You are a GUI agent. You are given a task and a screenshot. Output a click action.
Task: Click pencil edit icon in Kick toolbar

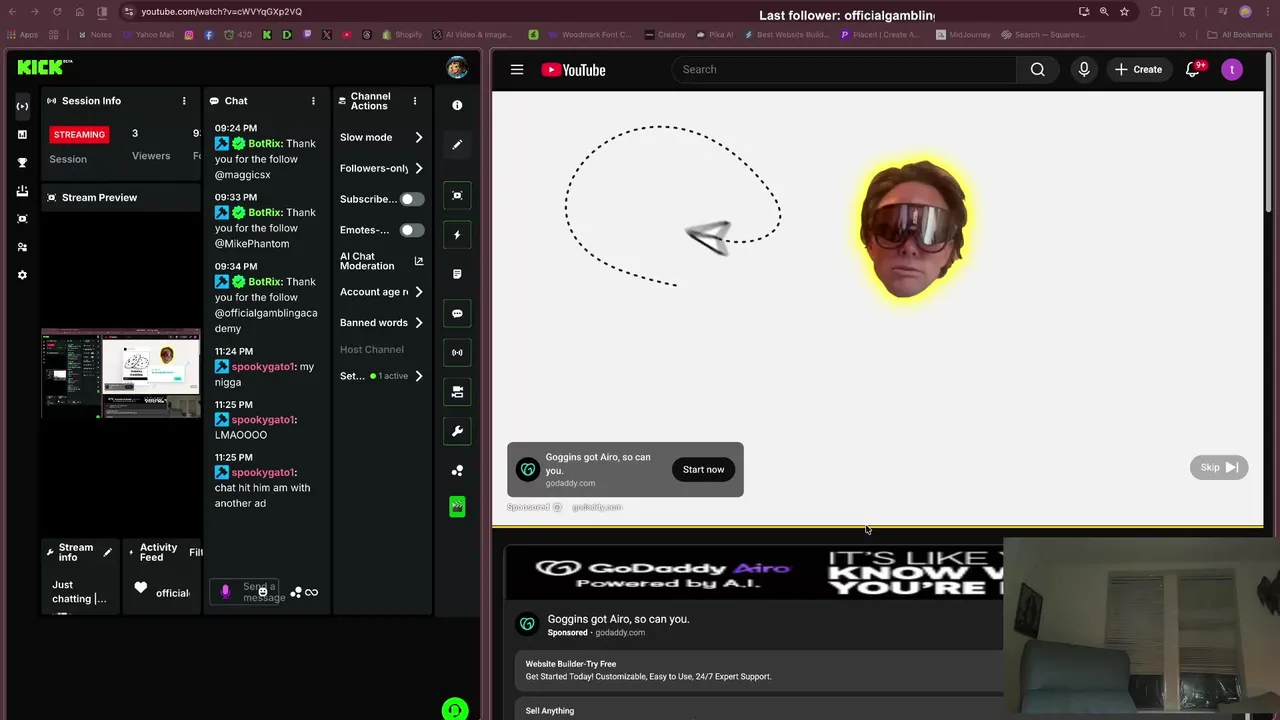pos(457,145)
